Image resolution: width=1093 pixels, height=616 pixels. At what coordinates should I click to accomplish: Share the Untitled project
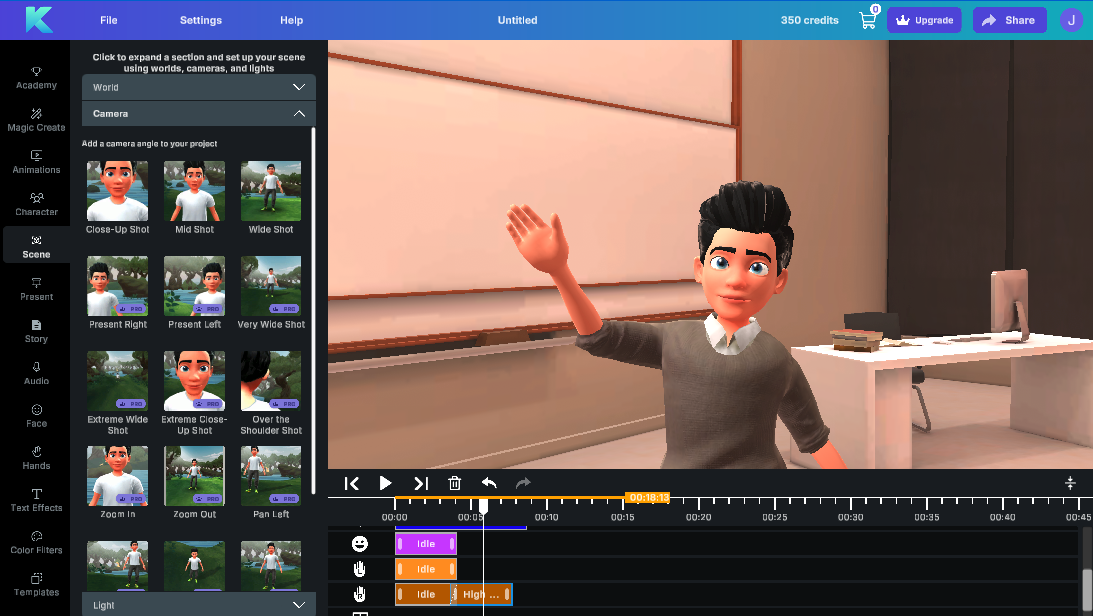point(1009,19)
